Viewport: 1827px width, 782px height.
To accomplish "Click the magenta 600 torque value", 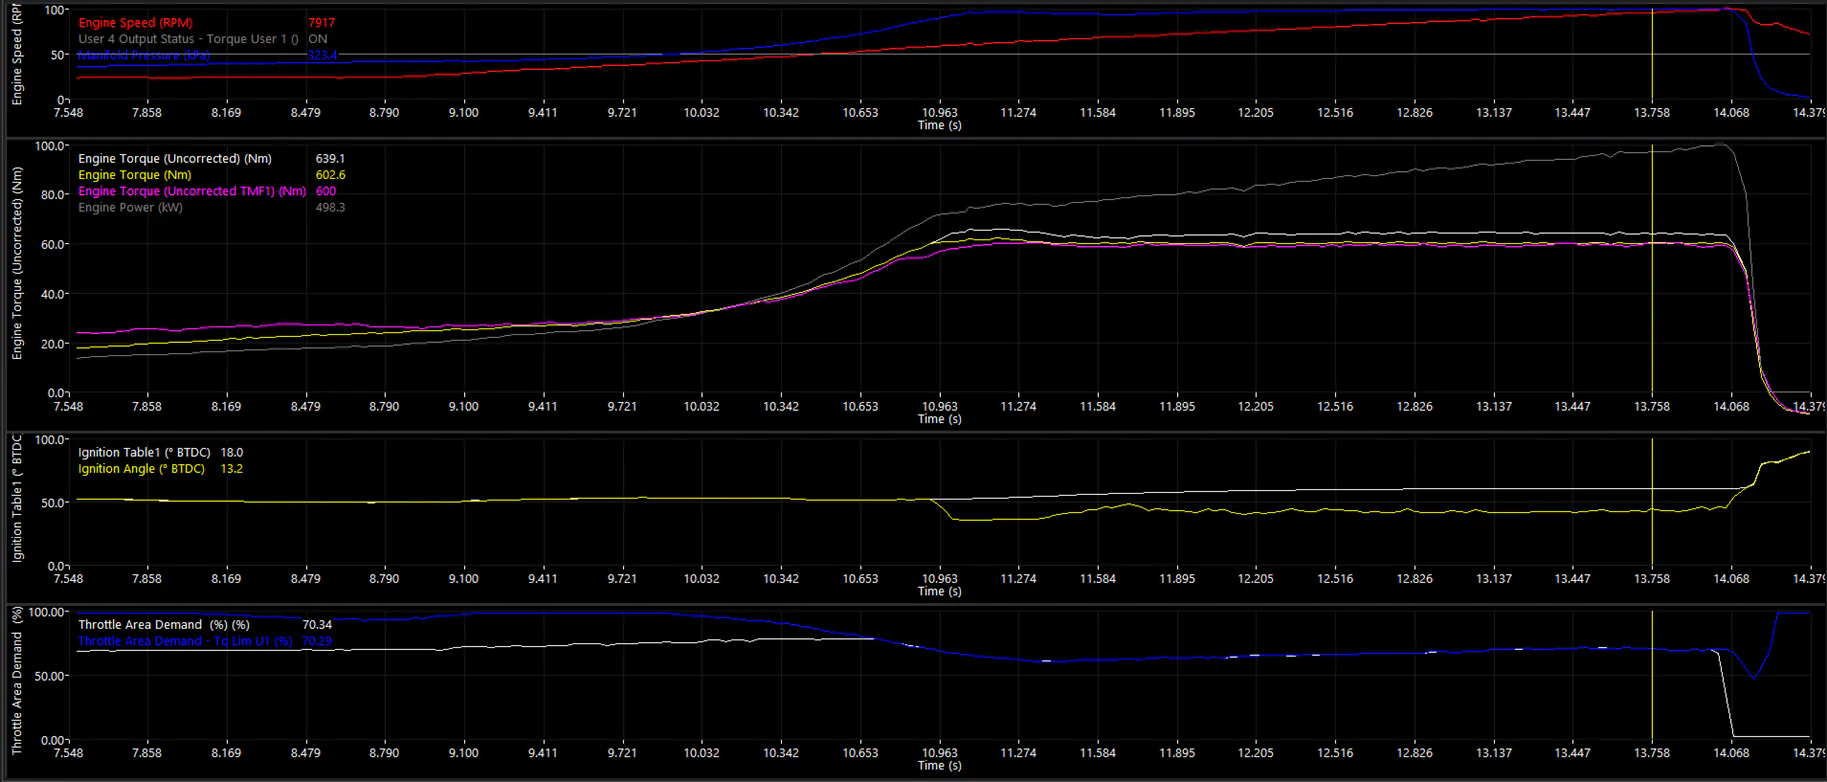I will click(x=326, y=191).
